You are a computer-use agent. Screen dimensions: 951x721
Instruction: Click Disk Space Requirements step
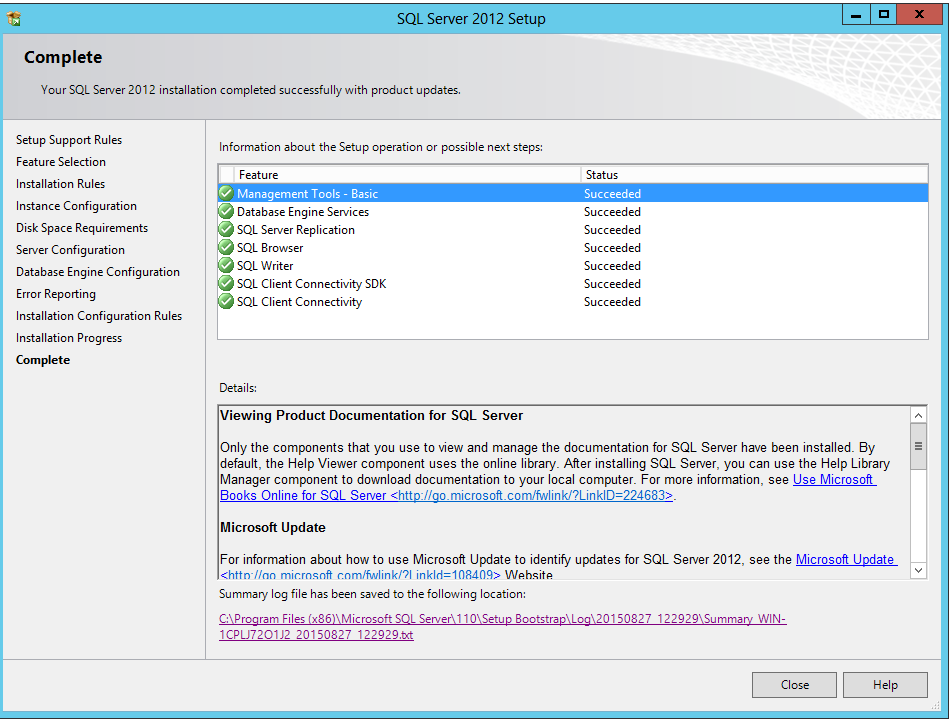82,228
